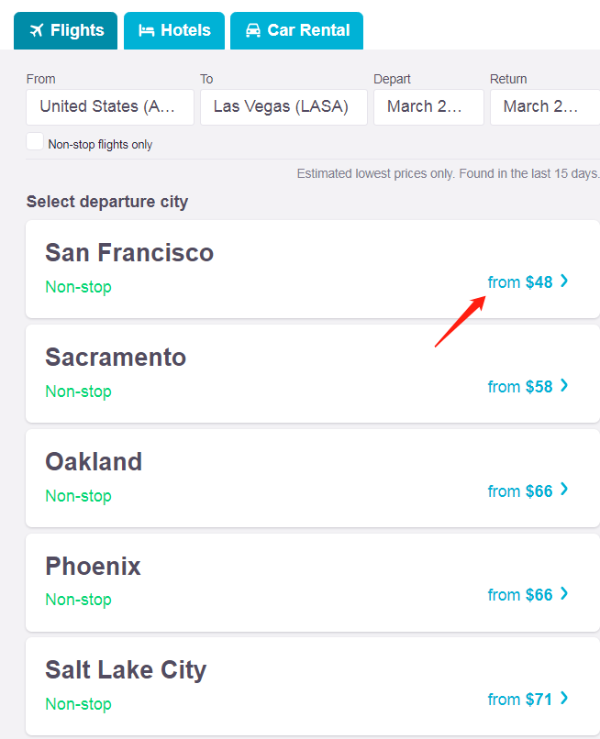This screenshot has height=739, width=600.
Task: Switch to the Hotels tab
Action: (x=174, y=31)
